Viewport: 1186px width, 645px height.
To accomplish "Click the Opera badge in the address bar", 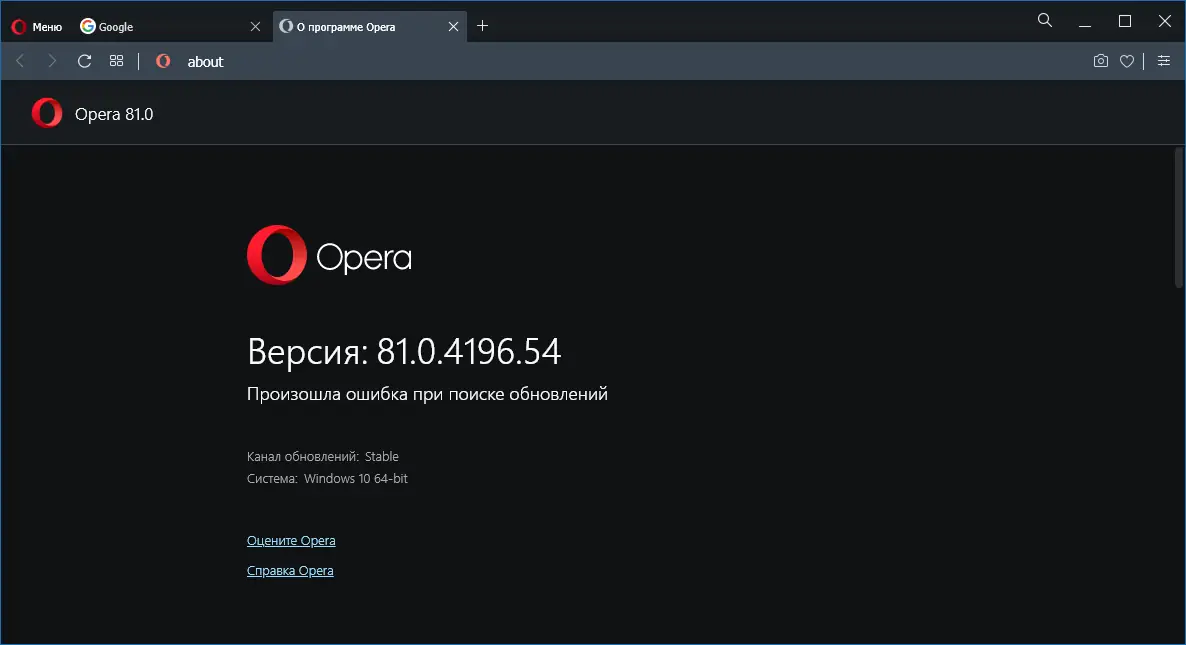I will (162, 61).
